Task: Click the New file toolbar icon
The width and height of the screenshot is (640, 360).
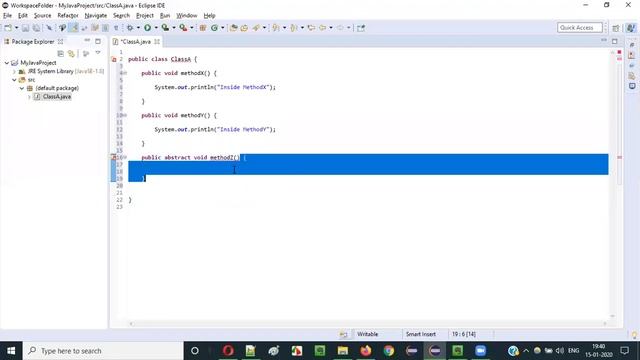Action: click(8, 28)
